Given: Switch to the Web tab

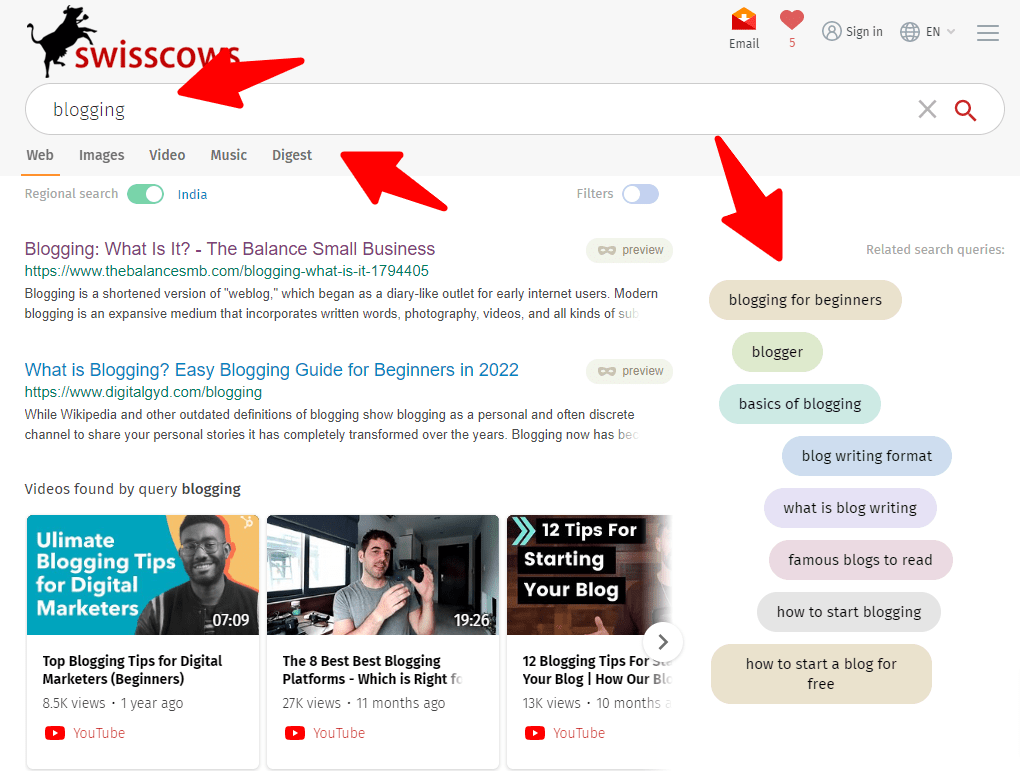Looking at the screenshot, I should click(40, 155).
